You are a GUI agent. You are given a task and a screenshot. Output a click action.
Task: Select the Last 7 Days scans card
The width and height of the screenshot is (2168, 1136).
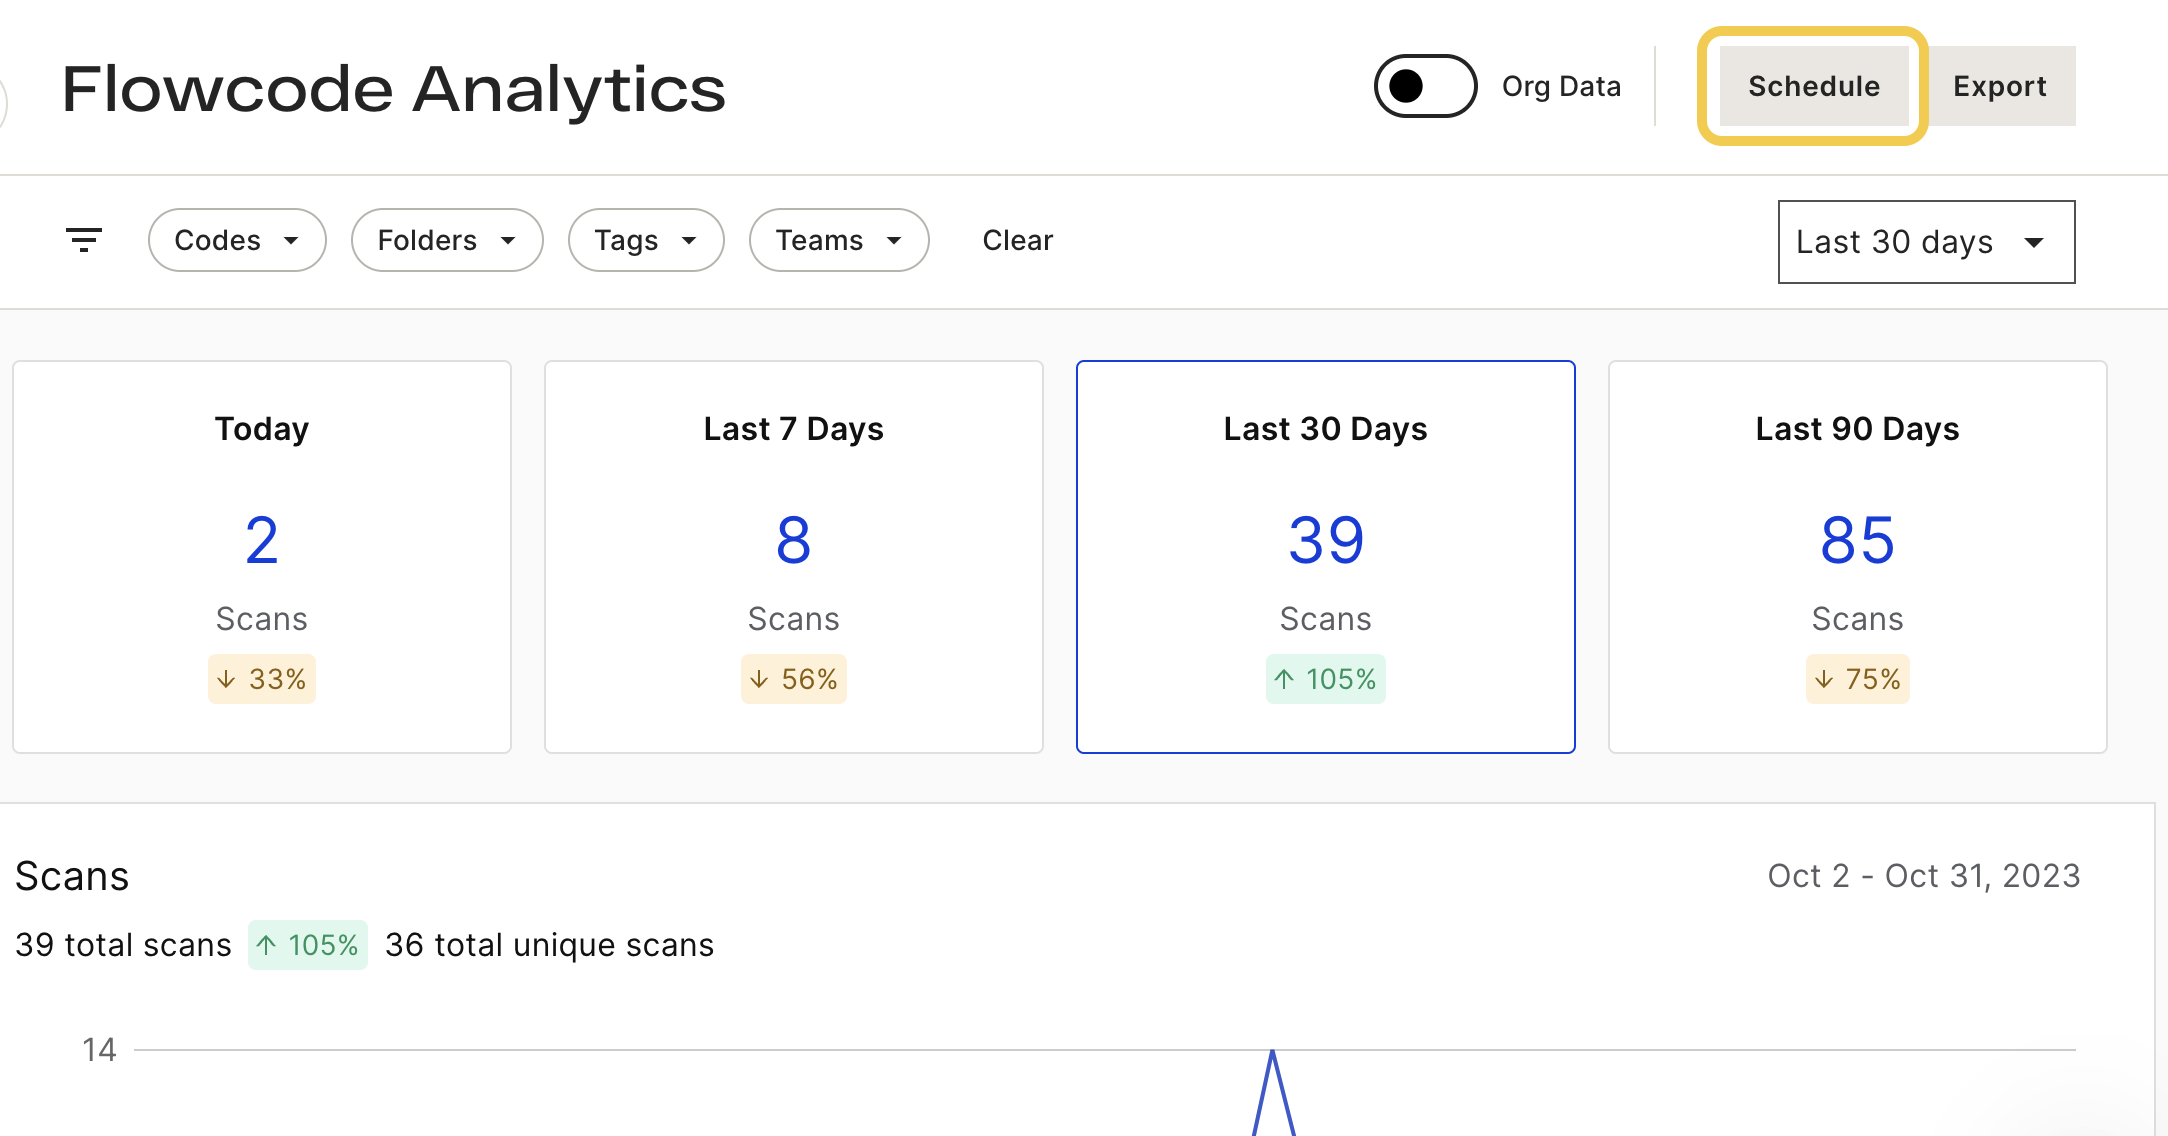[x=794, y=557]
